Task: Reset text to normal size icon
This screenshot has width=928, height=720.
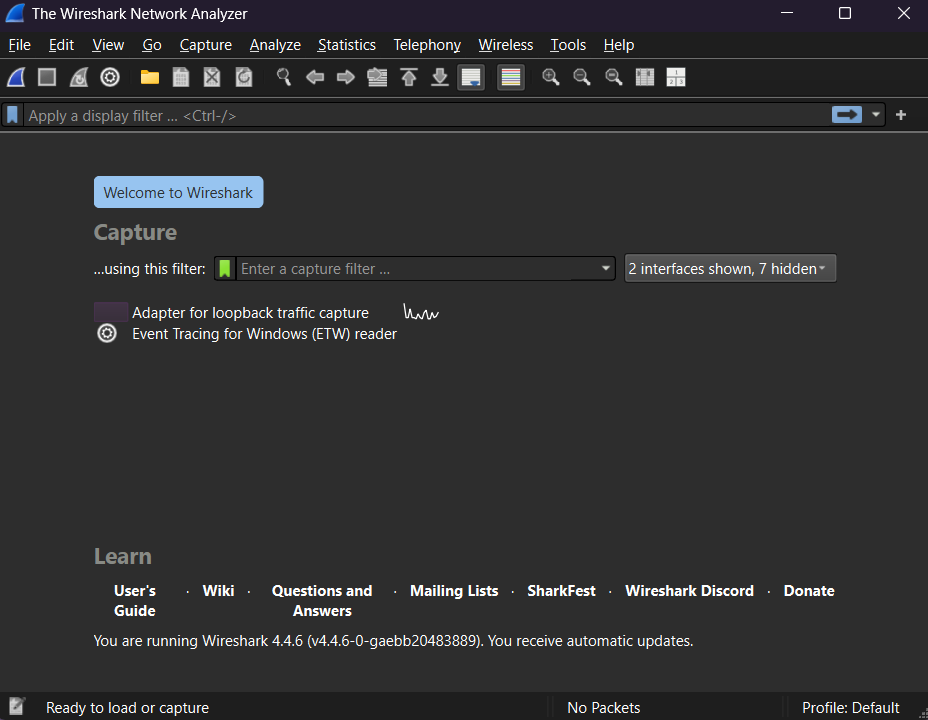Action: point(614,77)
